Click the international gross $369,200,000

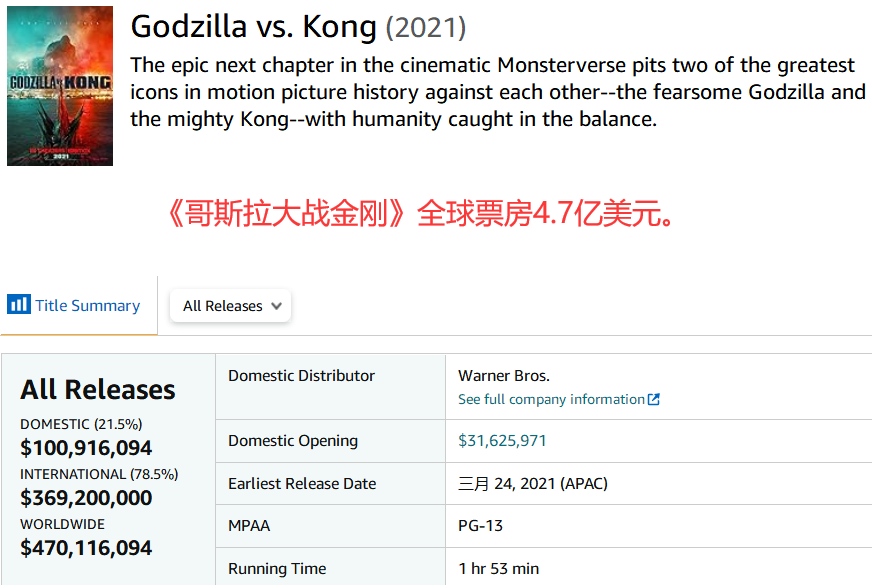[86, 498]
